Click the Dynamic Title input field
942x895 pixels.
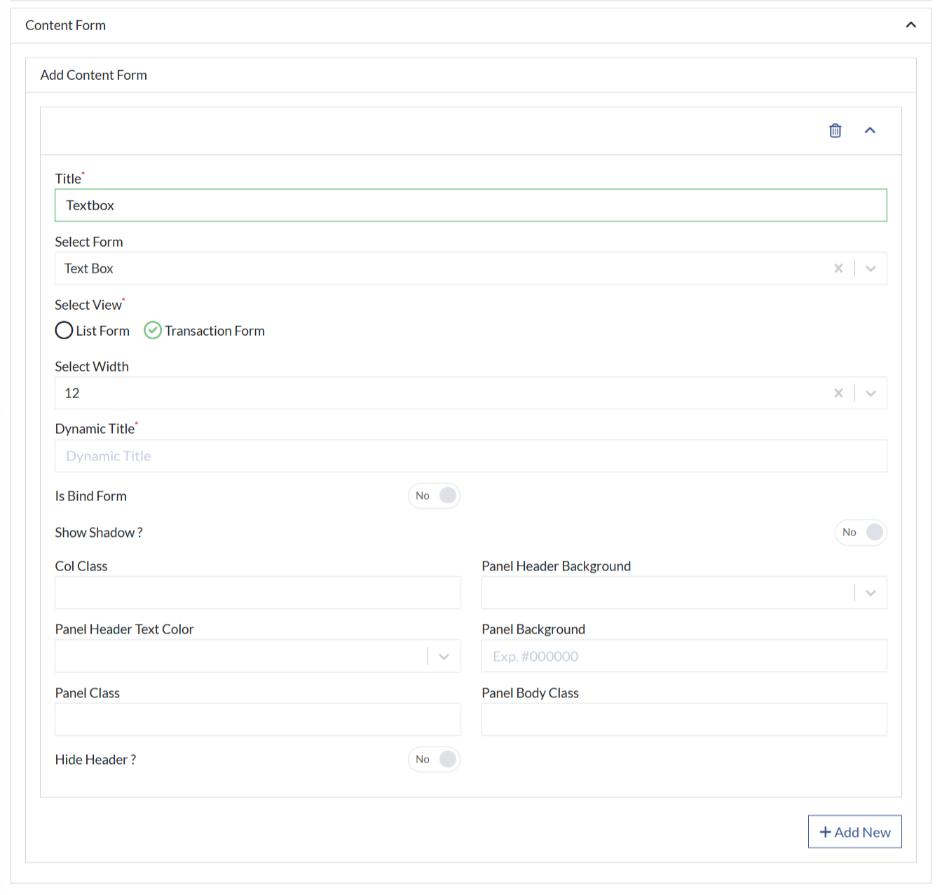[470, 456]
